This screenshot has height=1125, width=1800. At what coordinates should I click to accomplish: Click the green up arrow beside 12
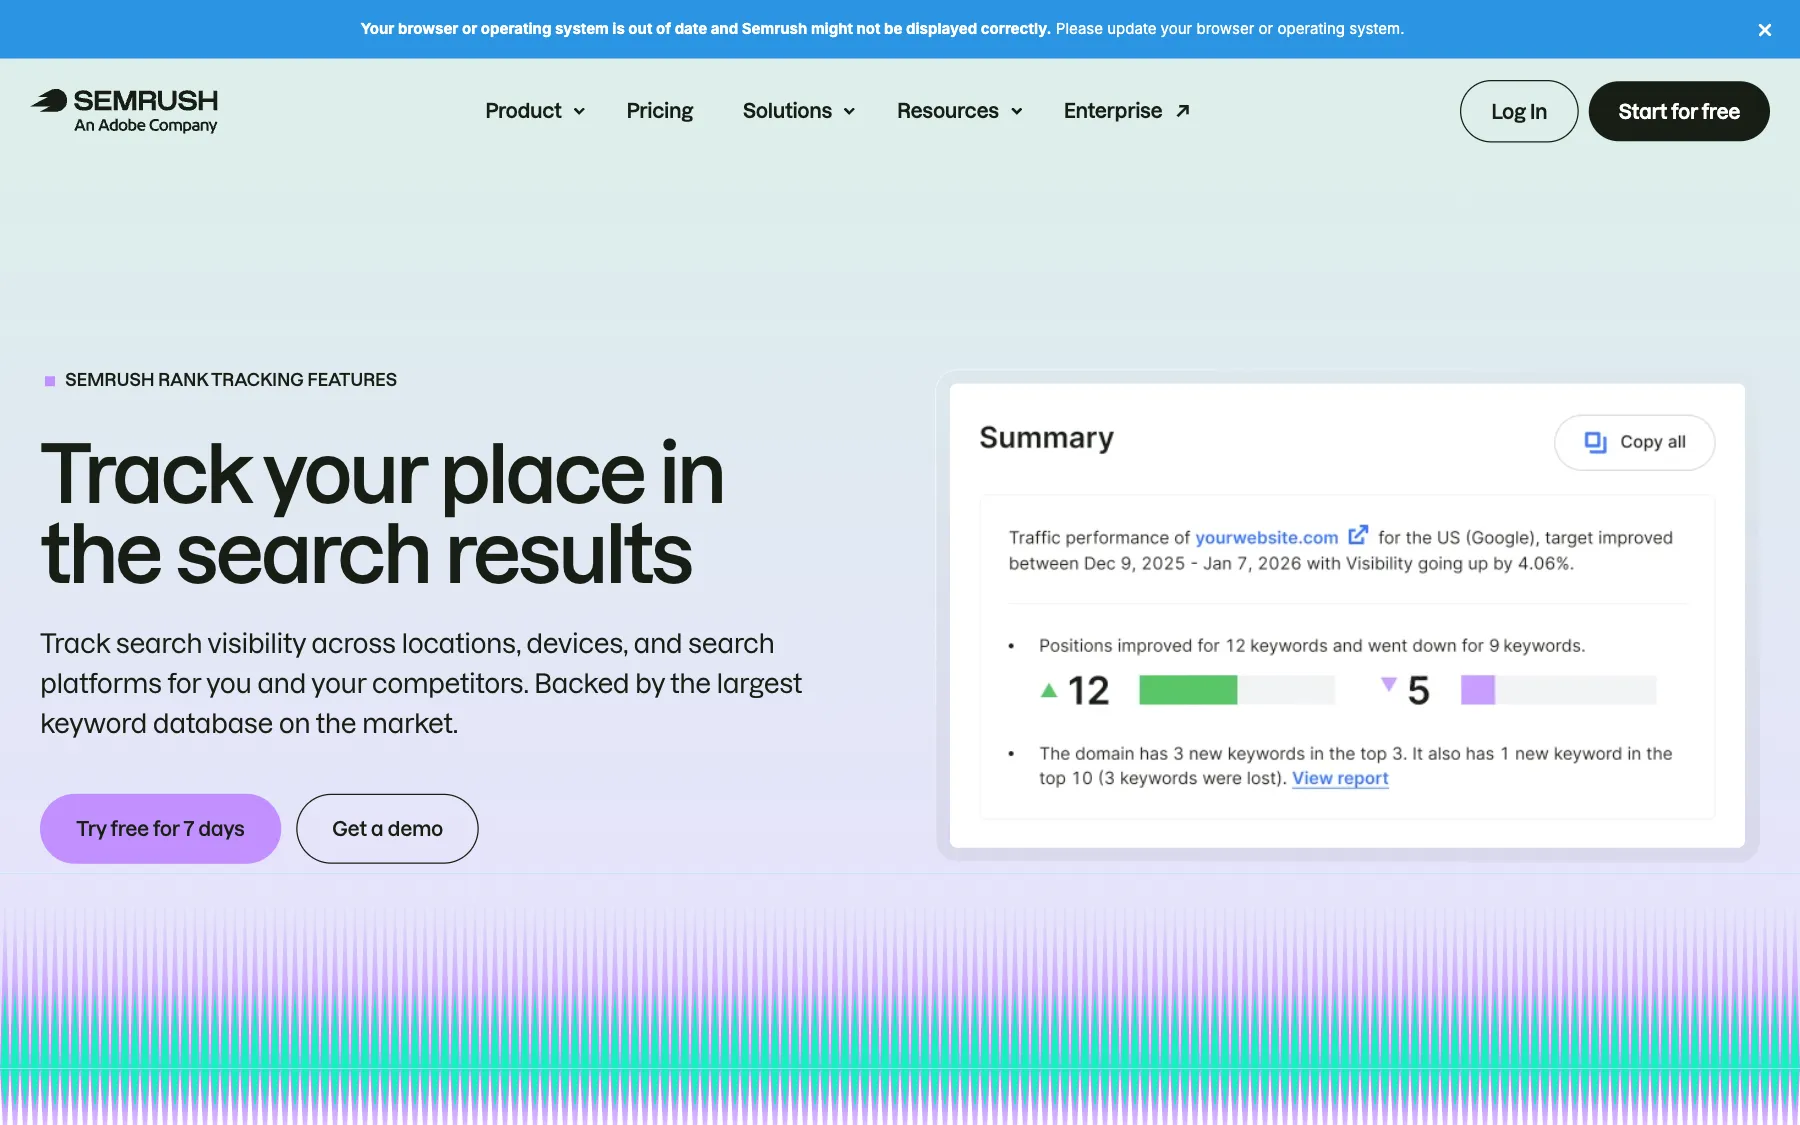1049,690
